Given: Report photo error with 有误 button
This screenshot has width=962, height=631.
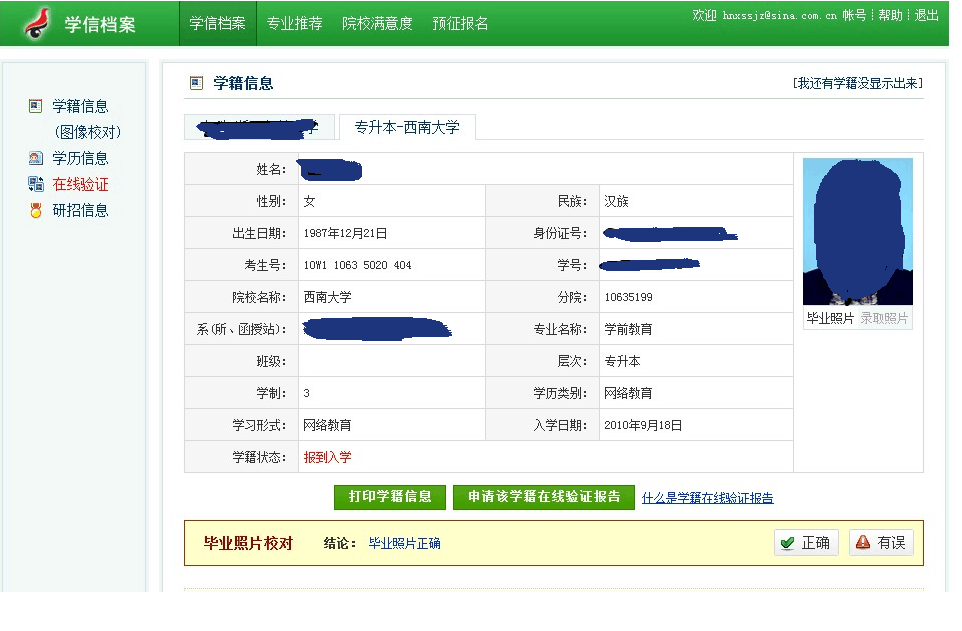Looking at the screenshot, I should point(880,543).
